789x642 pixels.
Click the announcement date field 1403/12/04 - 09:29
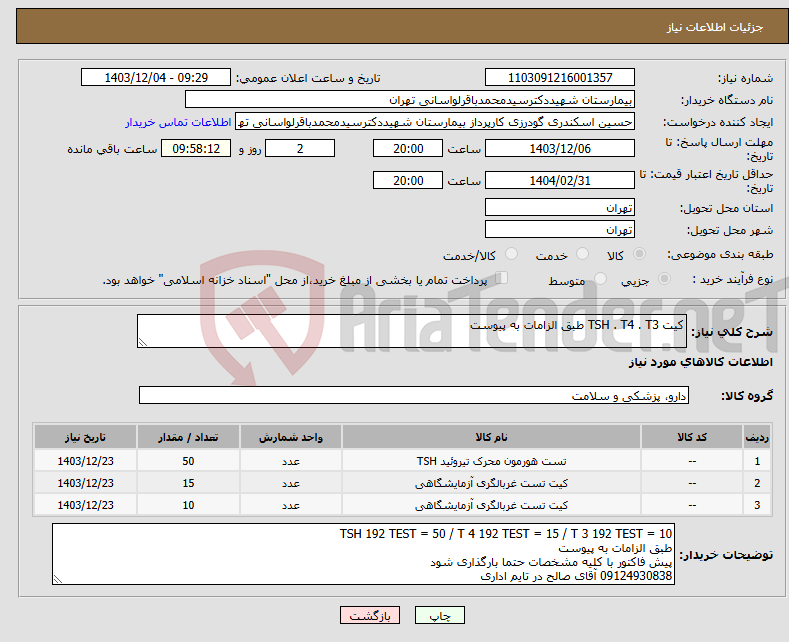click(156, 77)
